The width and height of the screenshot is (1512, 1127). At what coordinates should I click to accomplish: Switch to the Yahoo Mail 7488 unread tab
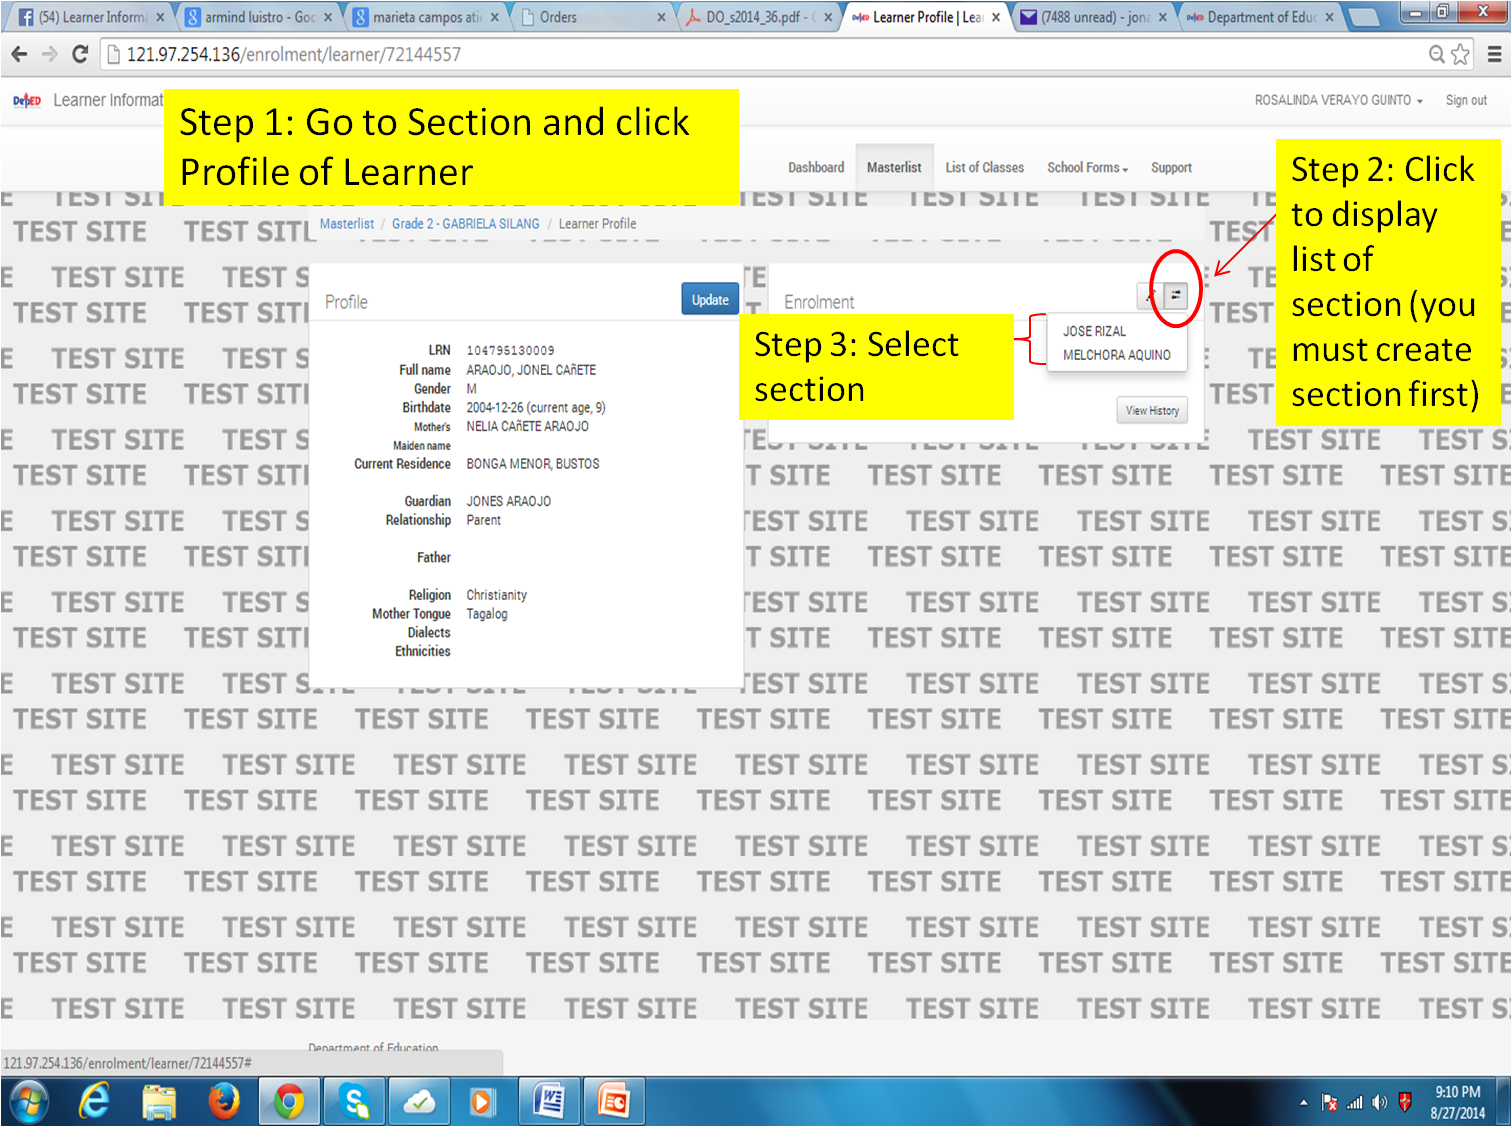click(1092, 17)
